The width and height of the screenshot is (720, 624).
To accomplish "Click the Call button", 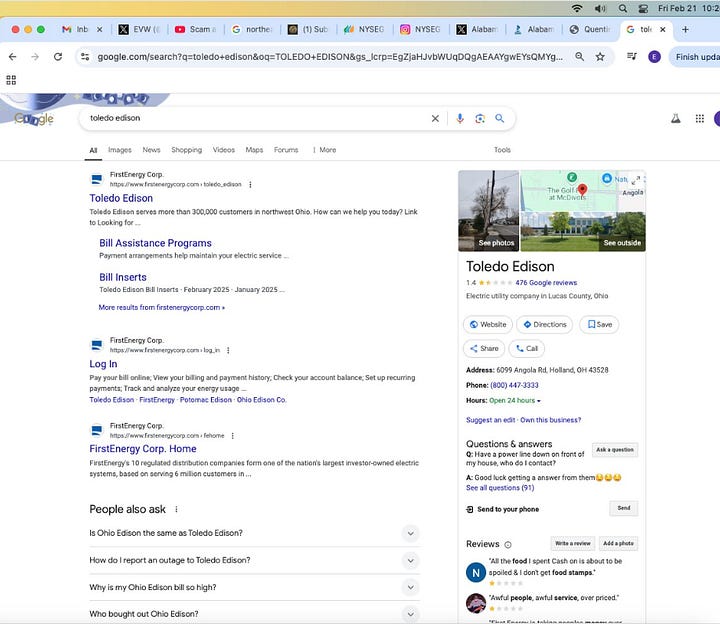I will 527,349.
